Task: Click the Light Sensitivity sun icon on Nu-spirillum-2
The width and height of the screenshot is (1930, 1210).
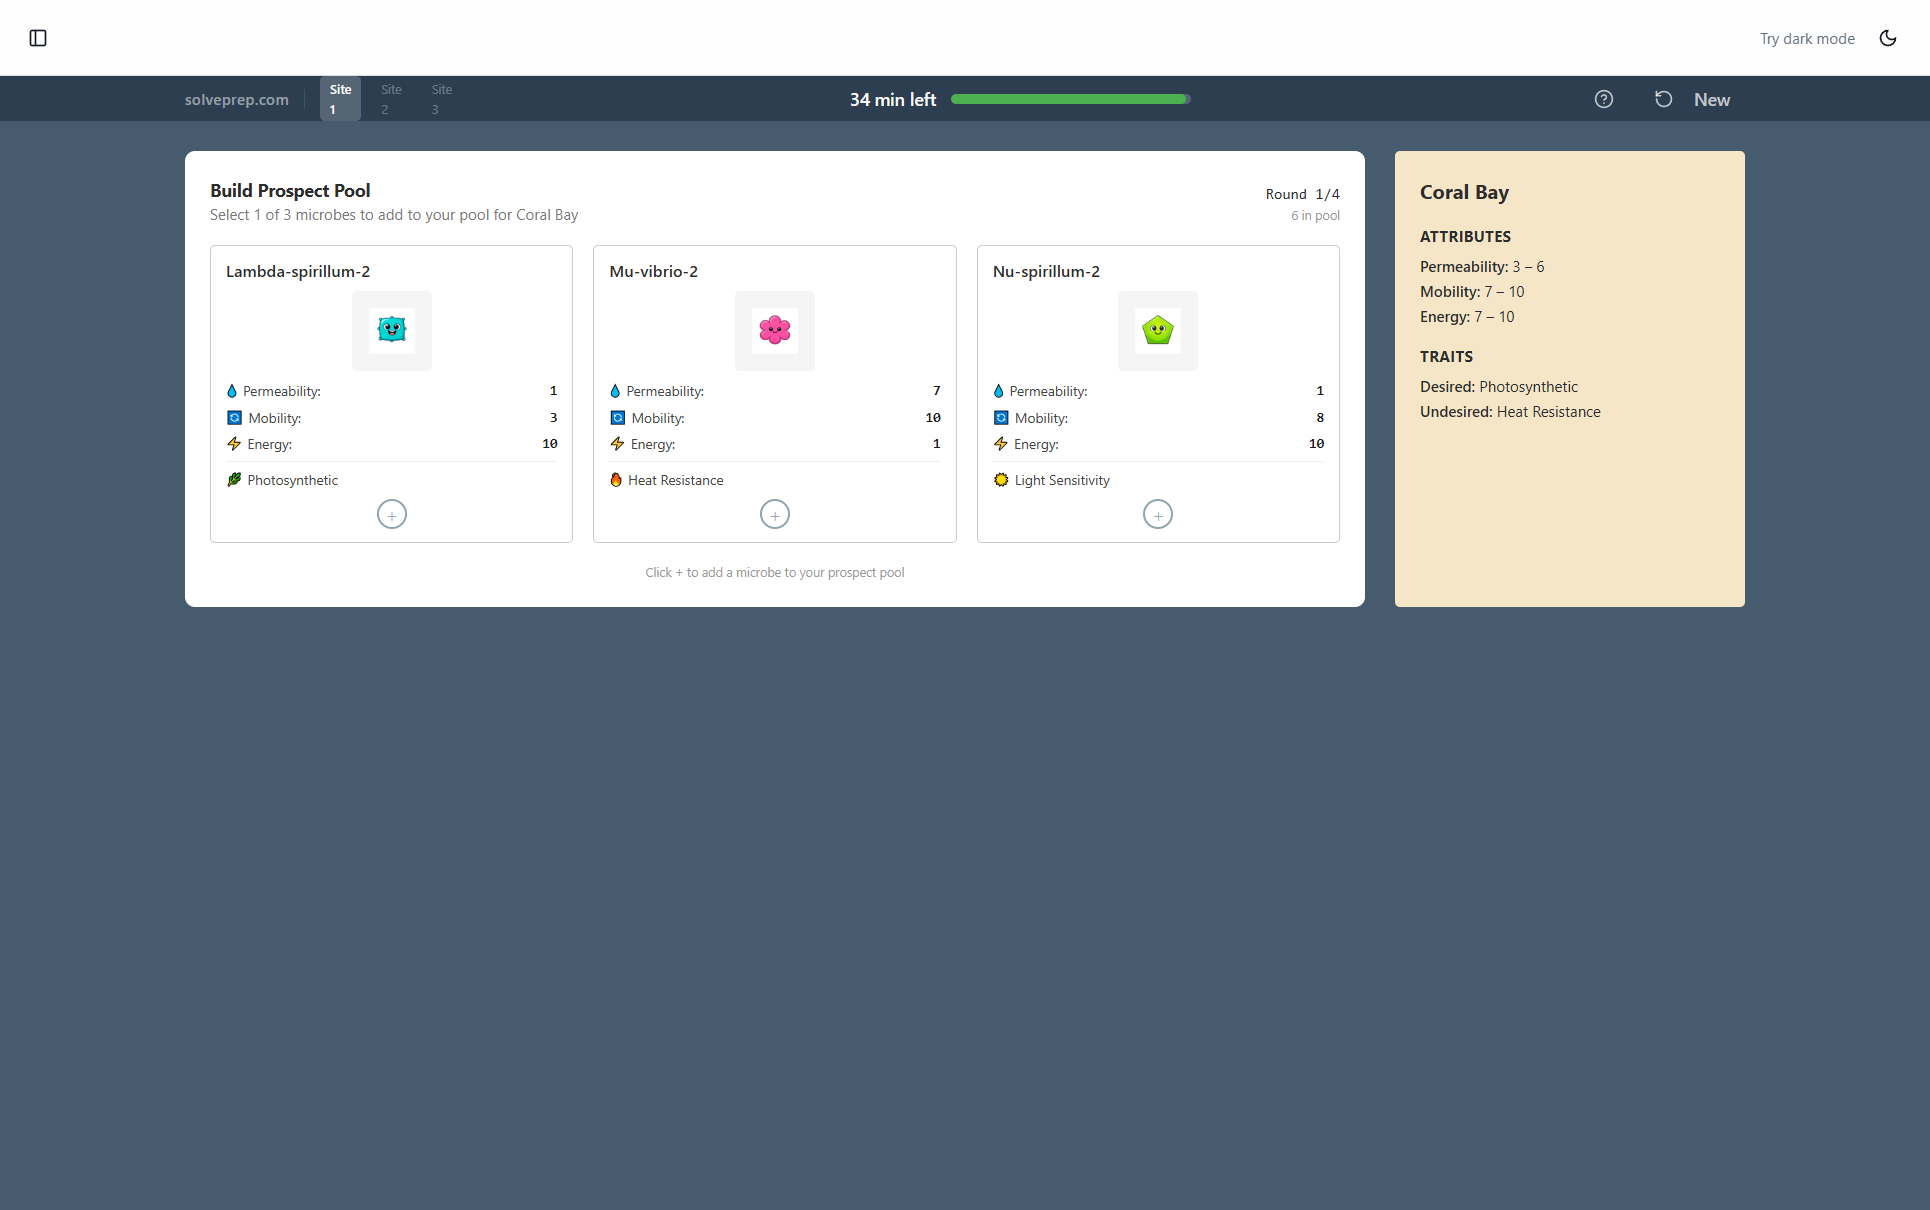Action: coord(1000,480)
